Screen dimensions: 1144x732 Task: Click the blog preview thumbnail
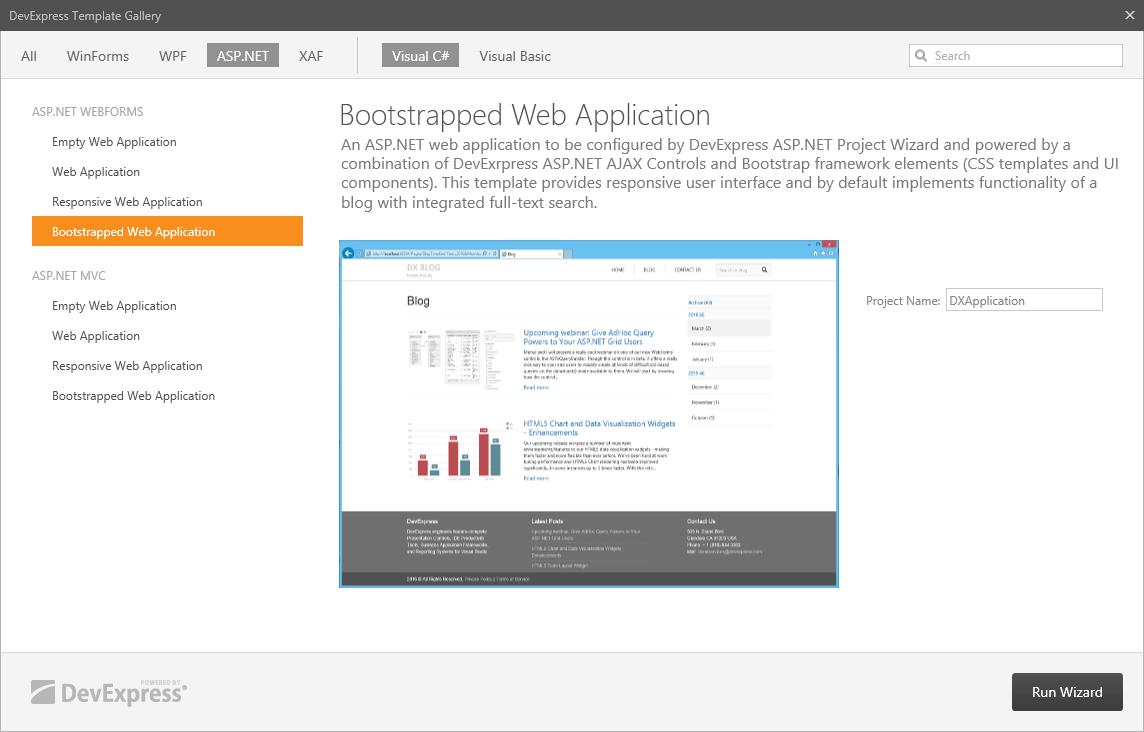589,414
